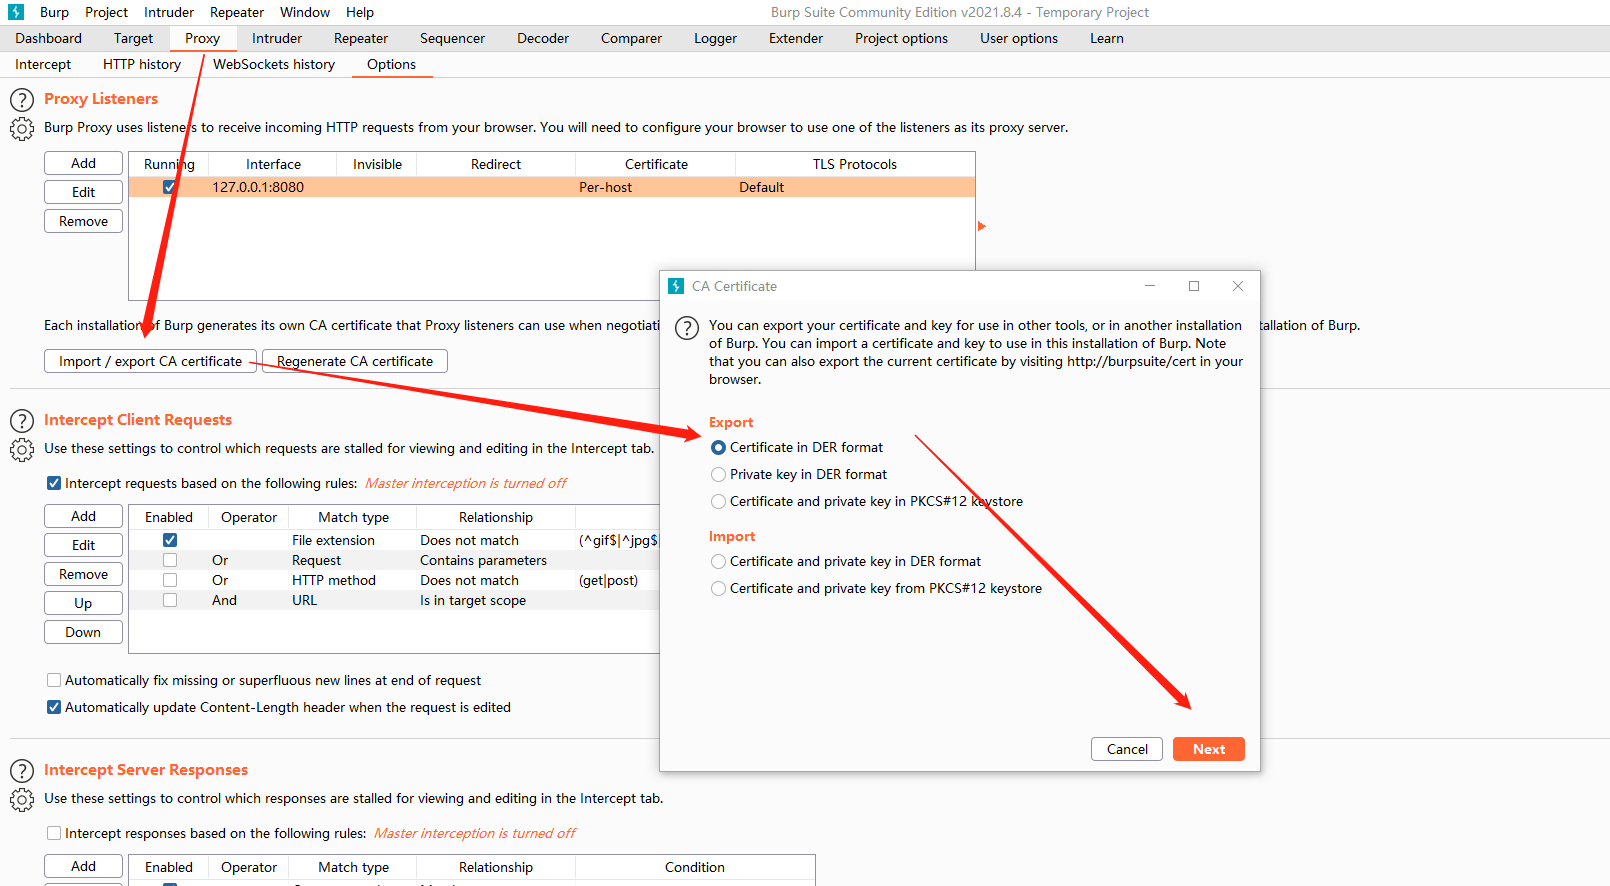Click Regenerate CA certificate button
Viewport: 1610px width, 886px height.
click(355, 361)
